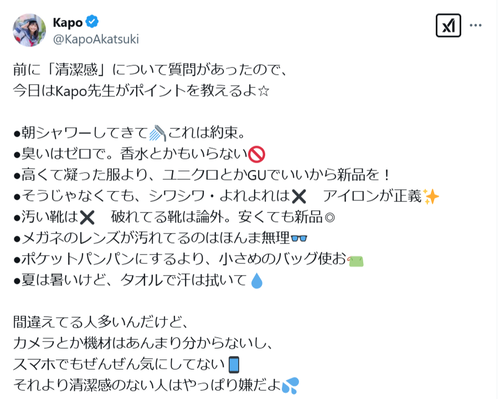Click the first tweet line mentioning 「清潔感」
Screen dimensions: 500x399
[150, 70]
